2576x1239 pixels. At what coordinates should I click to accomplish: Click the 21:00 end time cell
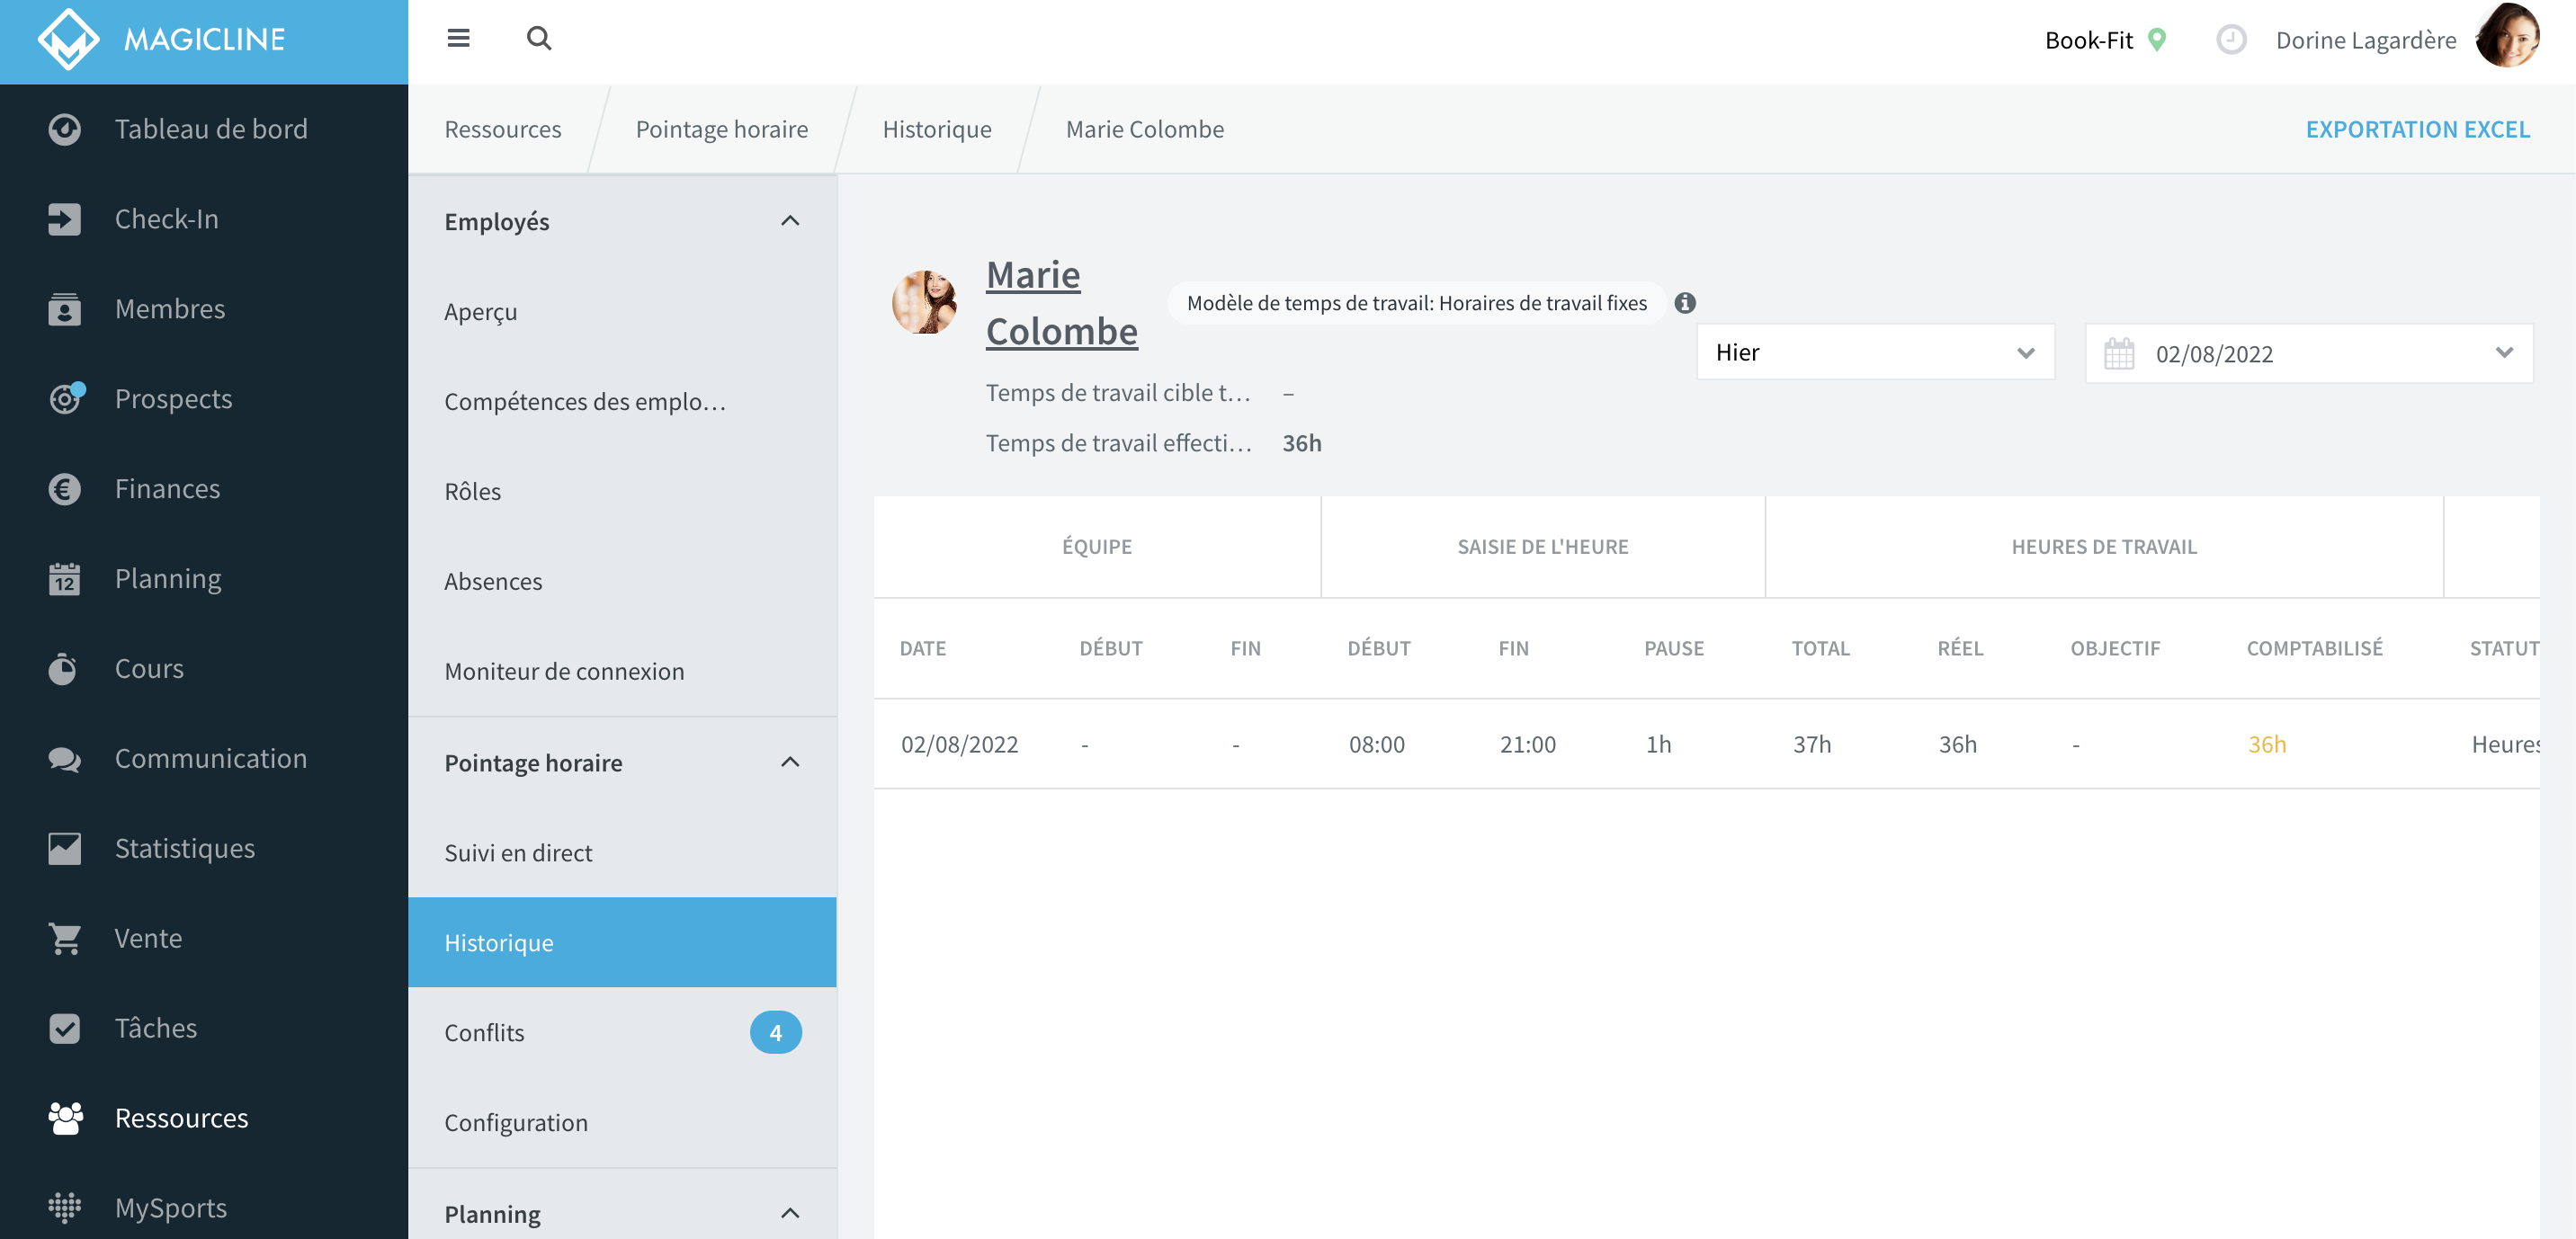click(x=1527, y=744)
